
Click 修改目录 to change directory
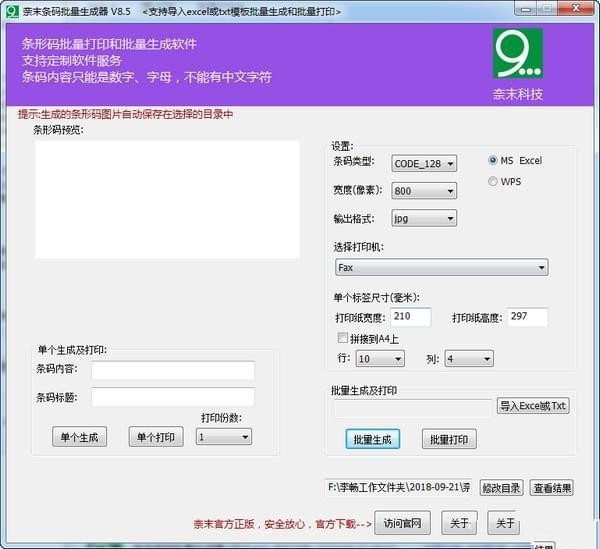click(501, 488)
